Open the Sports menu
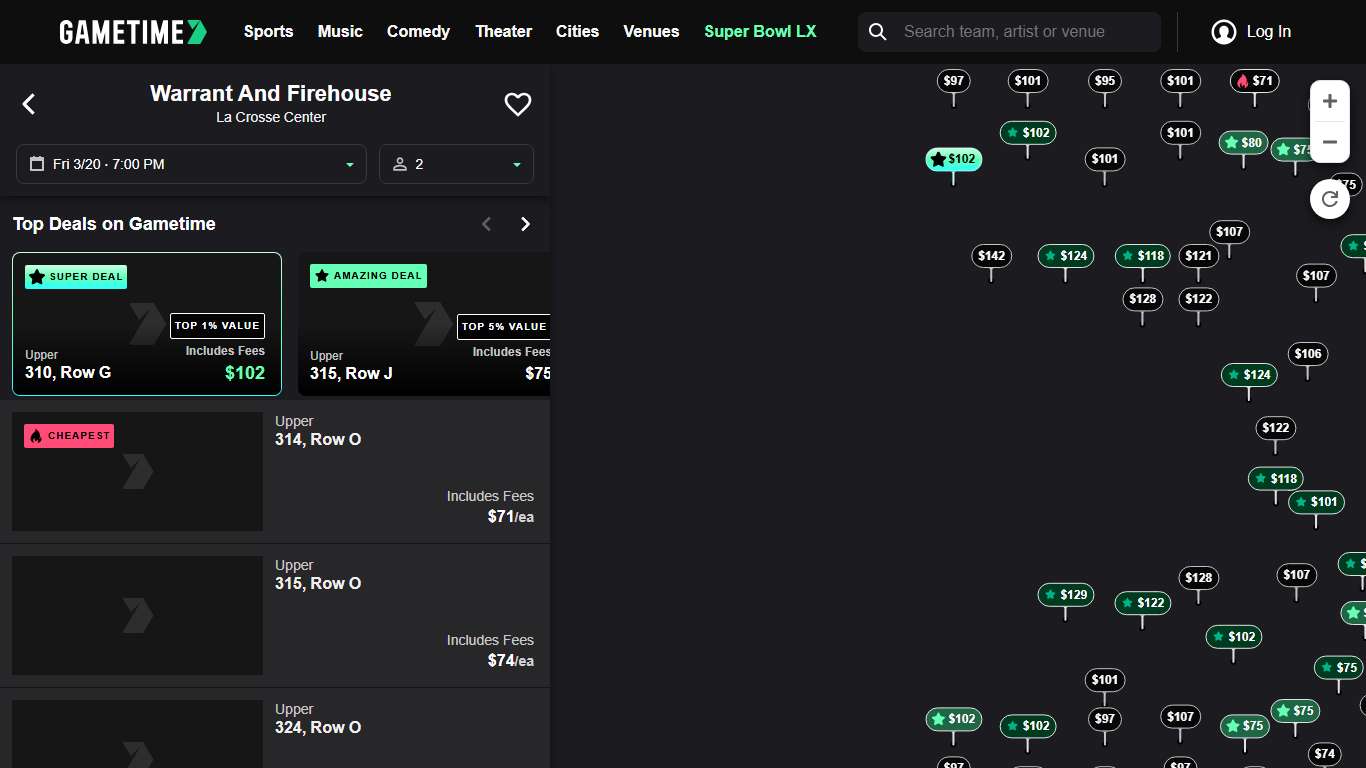 click(268, 32)
